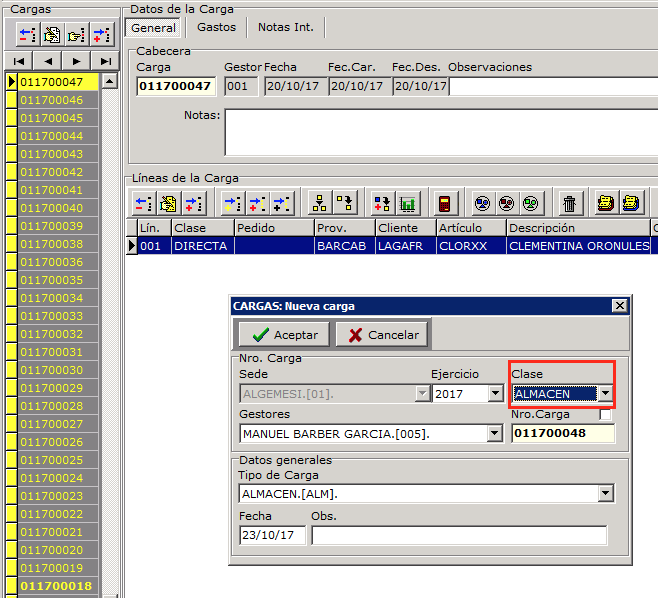This screenshot has height=598, width=658.
Task: Toggle the Nro.Carga checkbox
Action: pos(604,414)
